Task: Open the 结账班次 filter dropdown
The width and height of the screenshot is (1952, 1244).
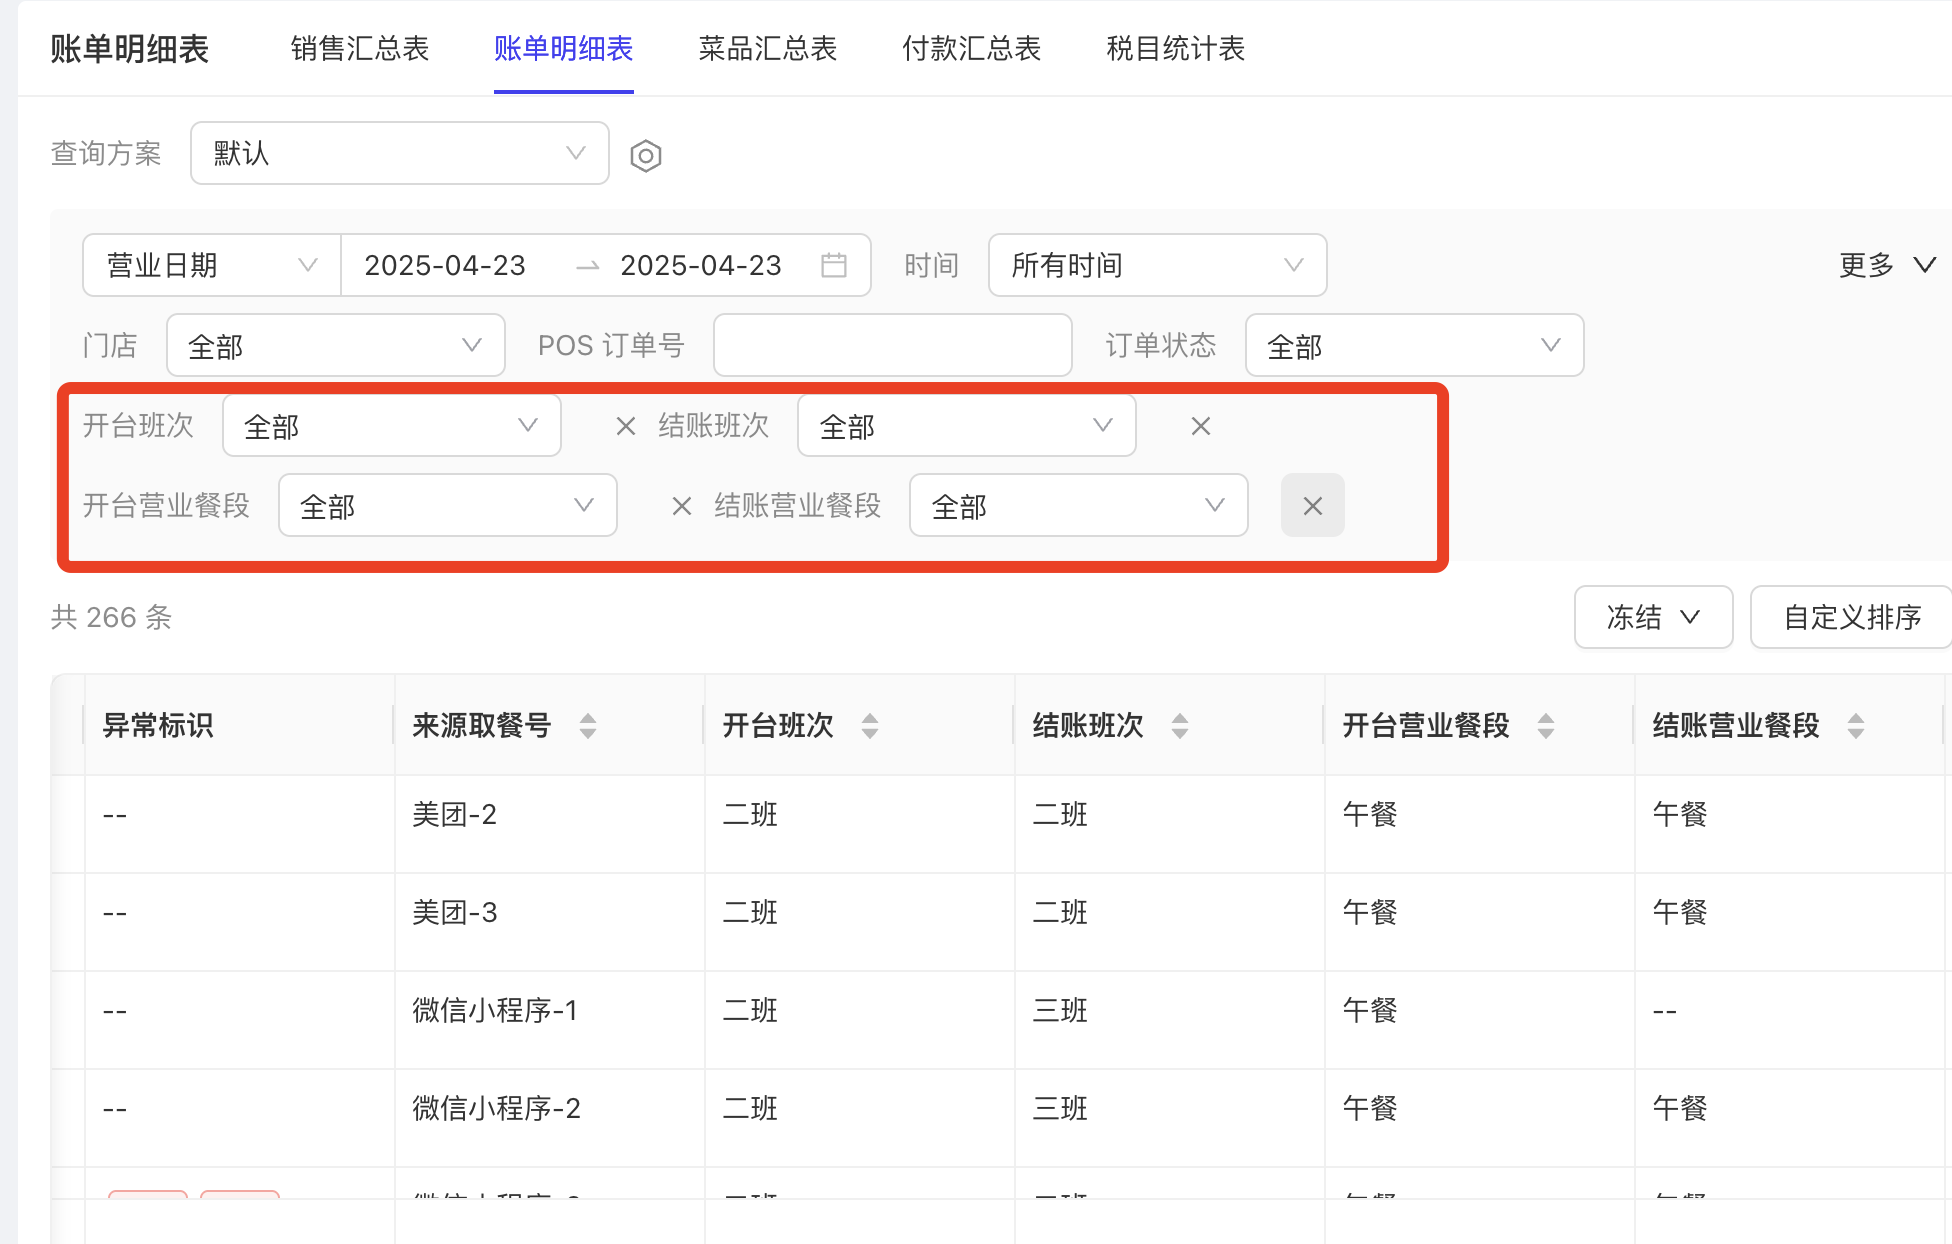Action: click(967, 426)
